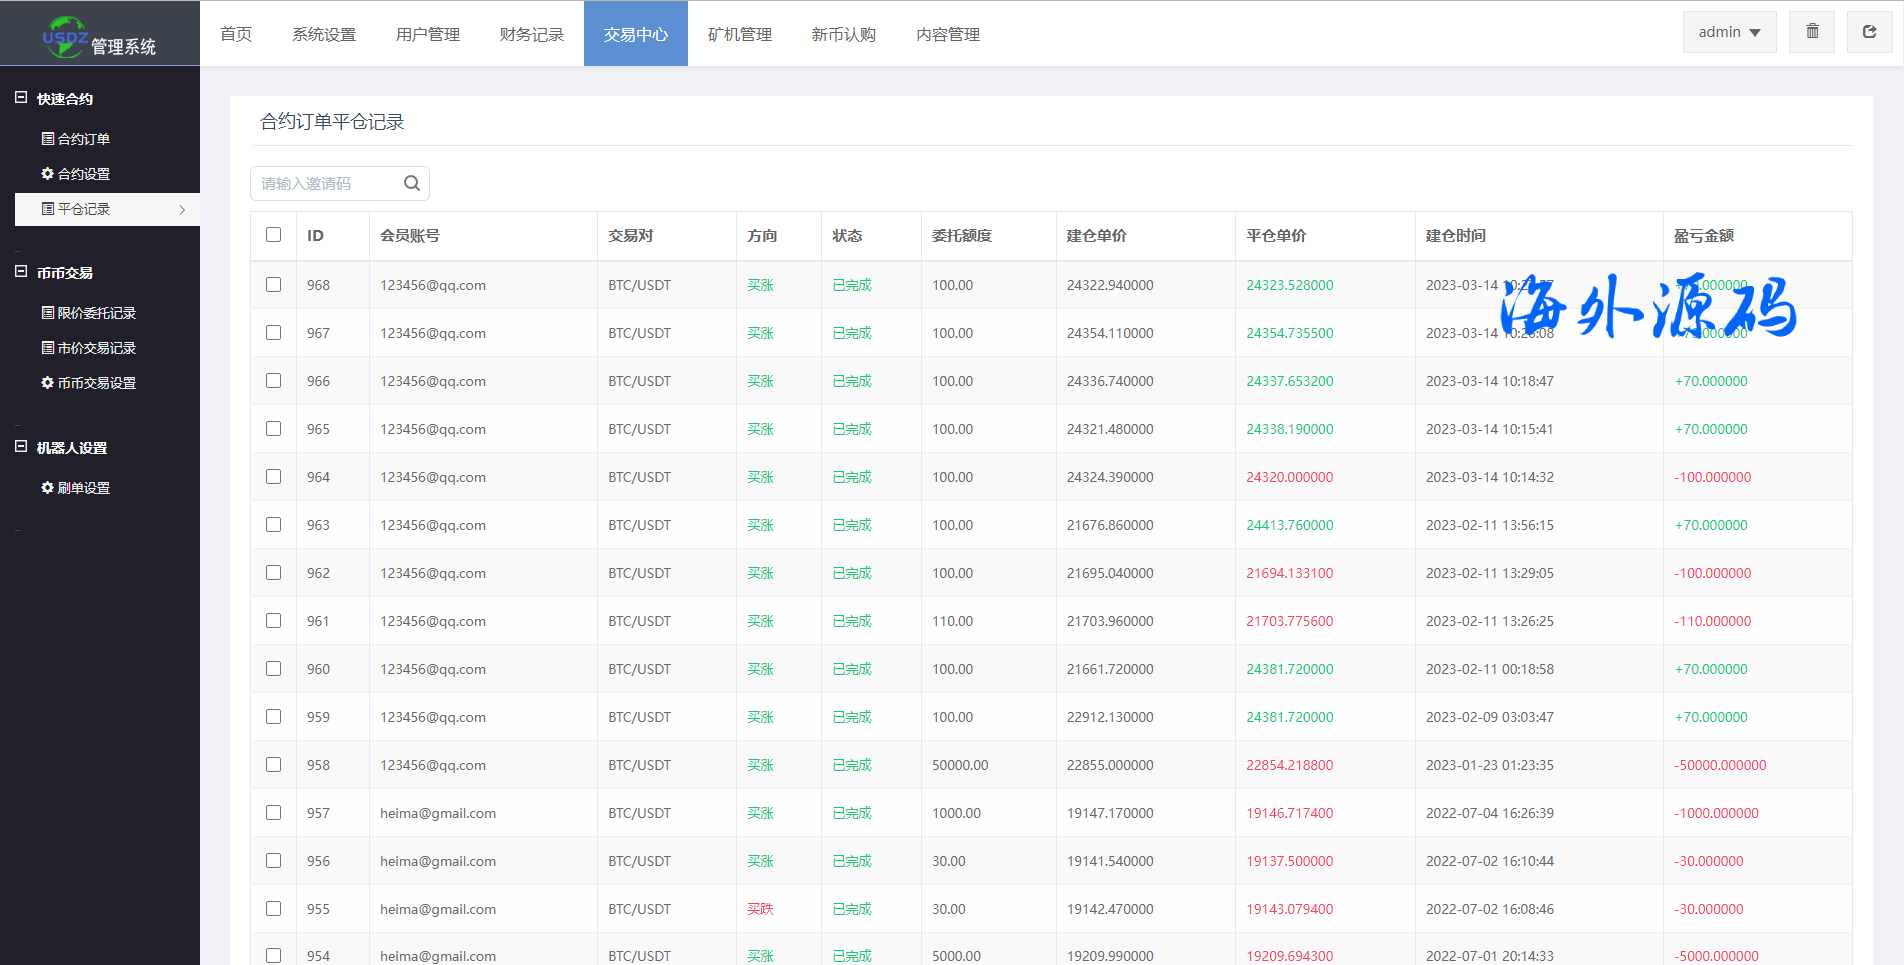Image resolution: width=1904 pixels, height=965 pixels.
Task: Open the 矿机管理 top tab
Action: 740,34
